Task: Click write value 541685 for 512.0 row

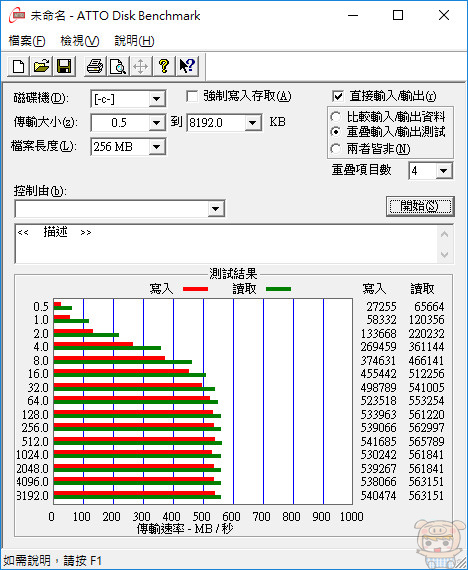Action: 378,442
